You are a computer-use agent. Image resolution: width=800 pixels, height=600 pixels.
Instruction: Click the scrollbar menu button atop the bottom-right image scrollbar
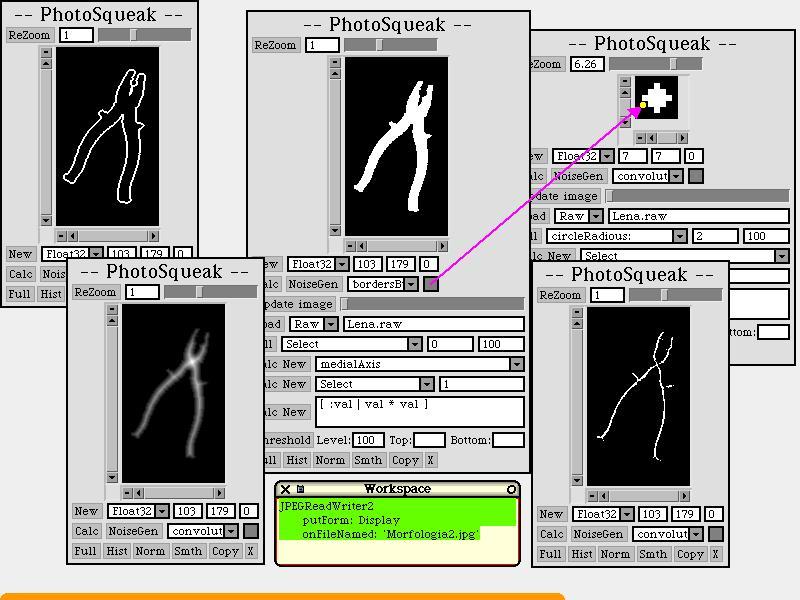578,312
